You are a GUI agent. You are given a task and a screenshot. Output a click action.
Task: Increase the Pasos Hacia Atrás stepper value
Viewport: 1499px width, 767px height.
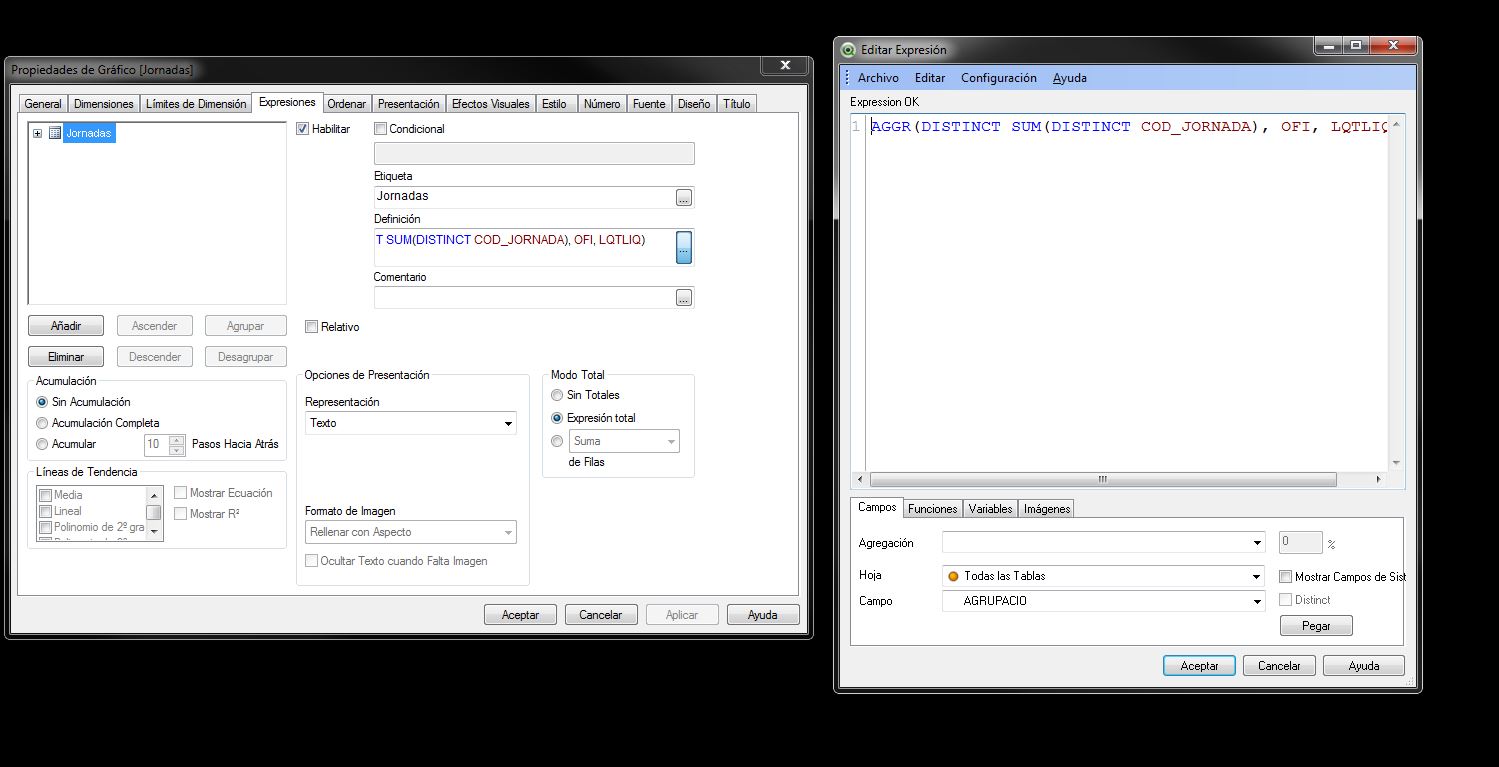177,439
